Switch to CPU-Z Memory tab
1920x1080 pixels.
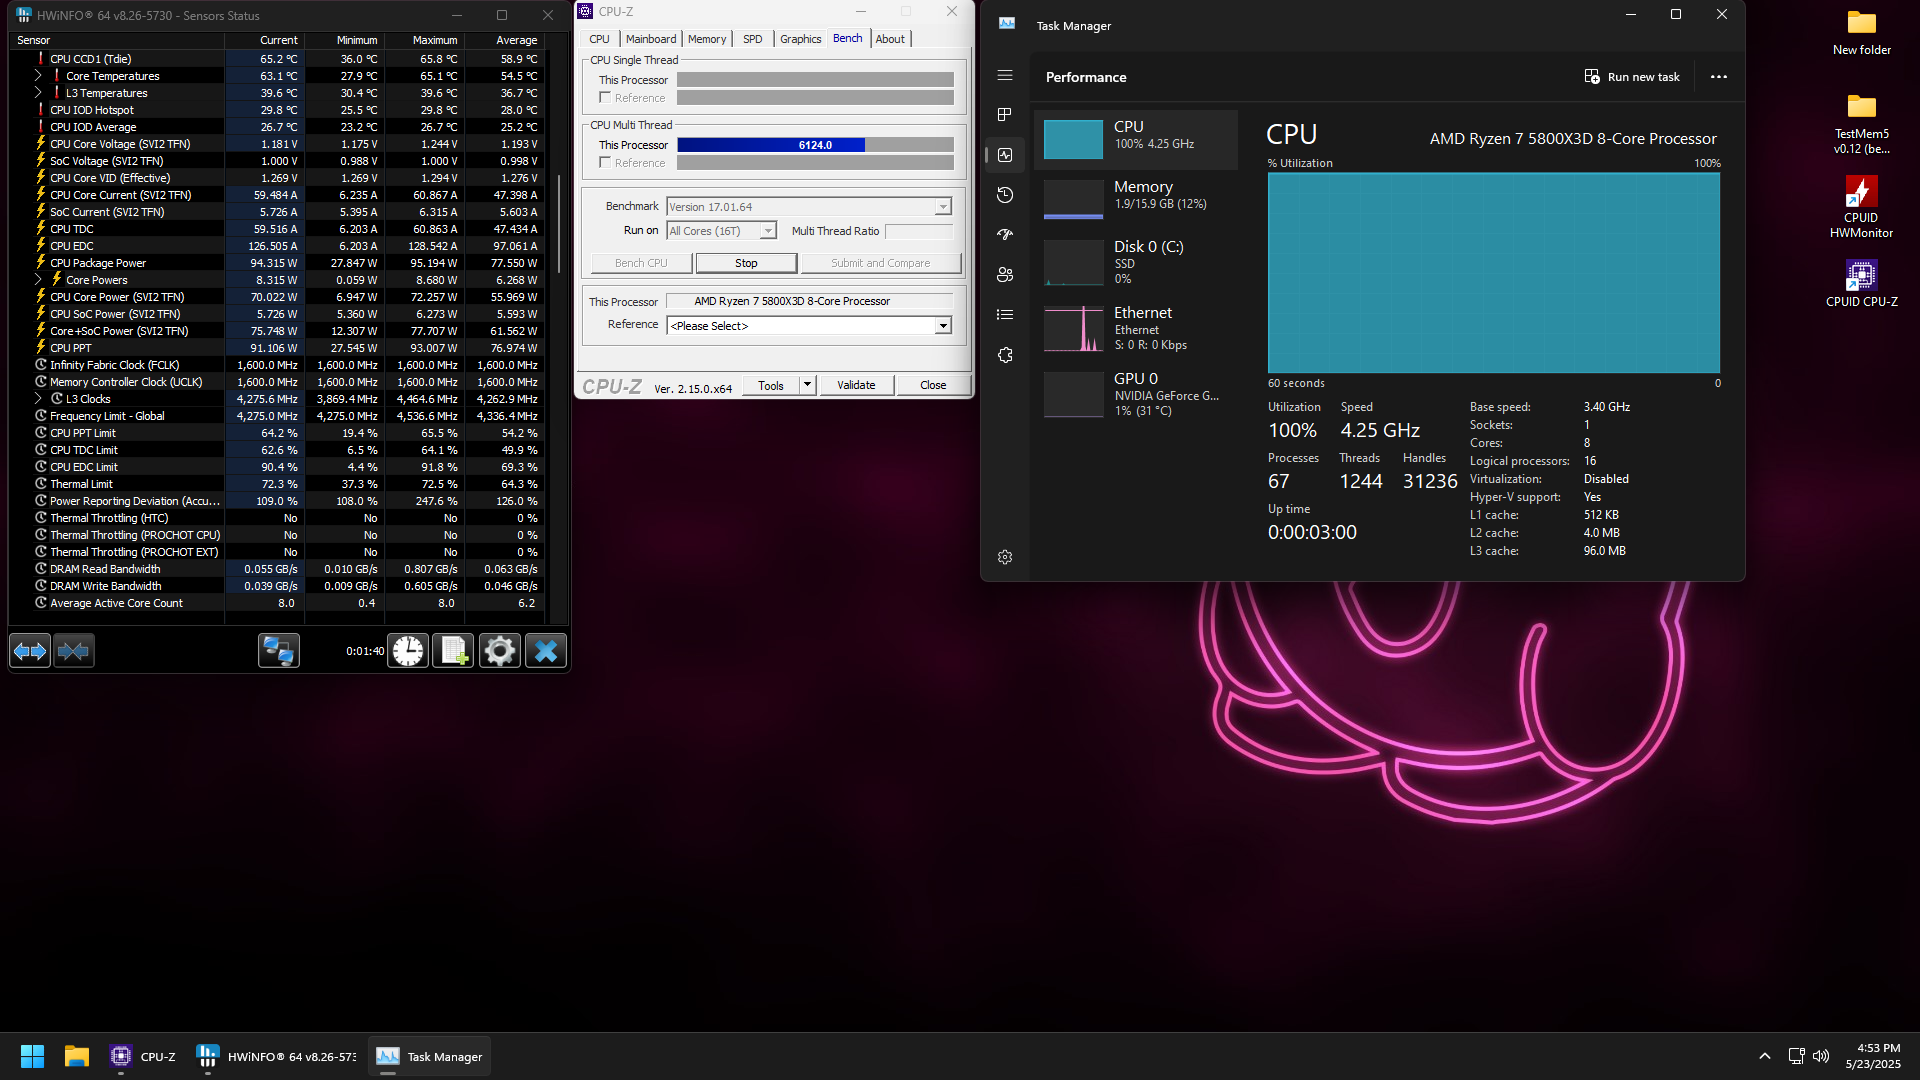coord(707,39)
